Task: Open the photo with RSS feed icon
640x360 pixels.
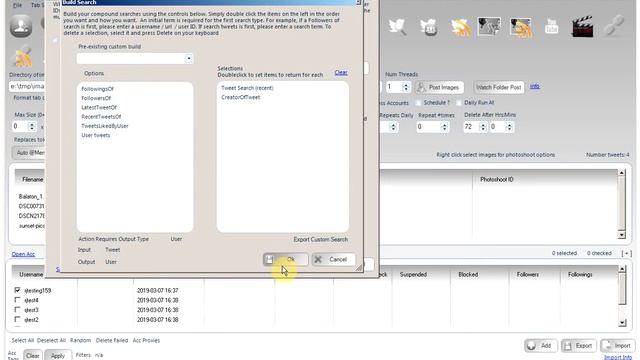Action: [x=521, y=27]
